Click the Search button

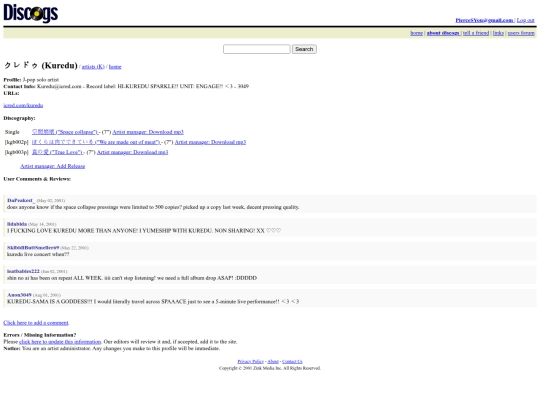(x=304, y=49)
